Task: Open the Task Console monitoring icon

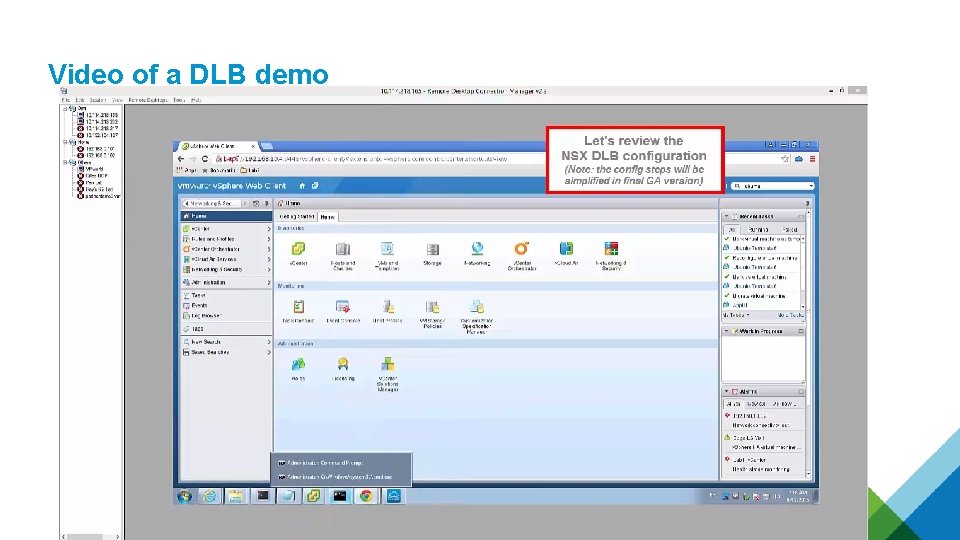Action: [298, 306]
